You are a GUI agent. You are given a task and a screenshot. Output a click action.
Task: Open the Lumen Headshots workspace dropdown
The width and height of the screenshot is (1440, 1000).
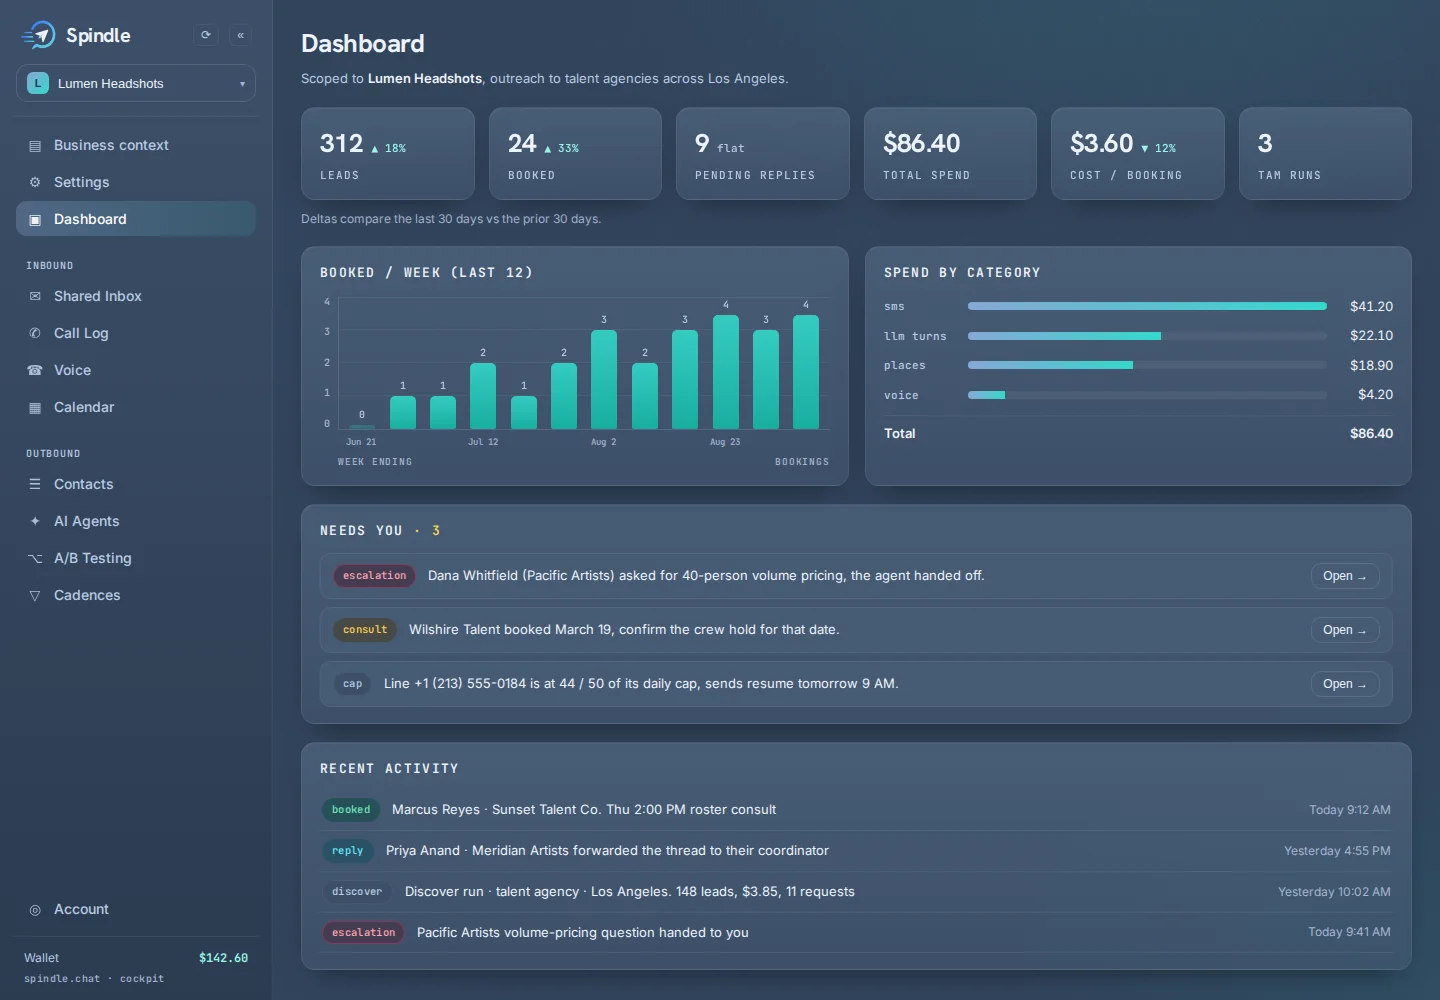coord(136,83)
